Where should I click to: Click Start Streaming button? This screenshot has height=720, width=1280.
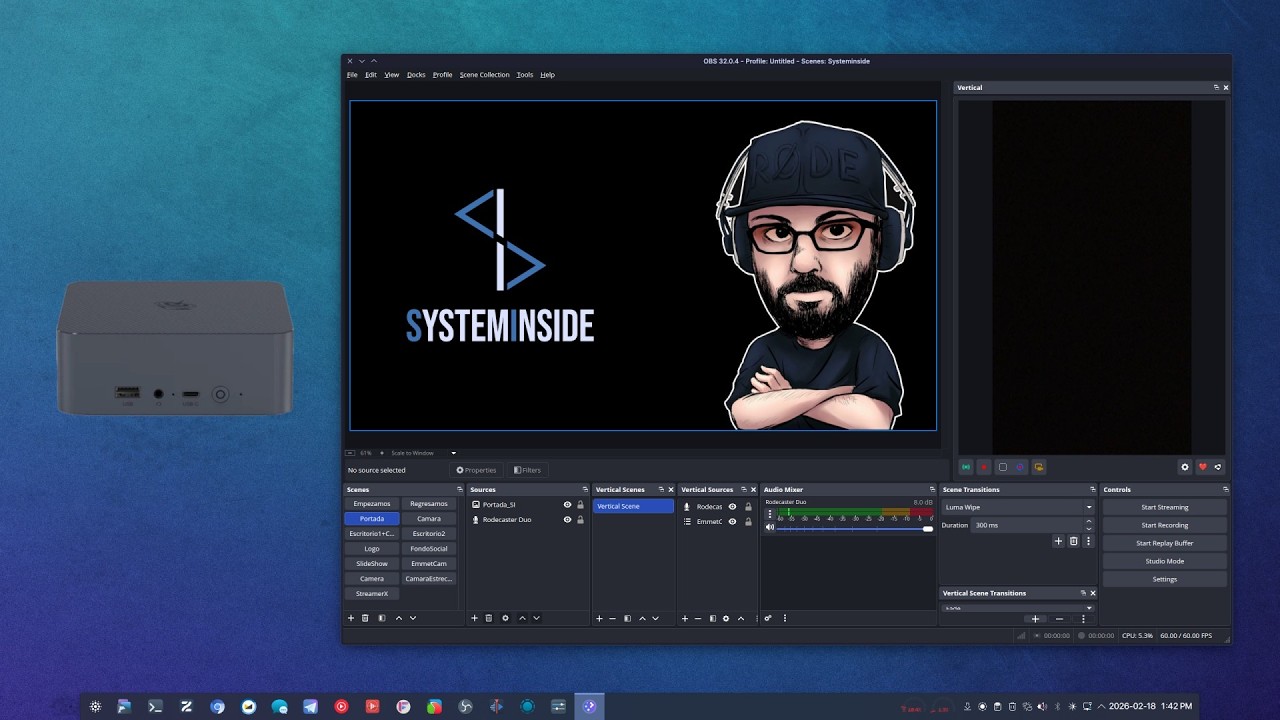coord(1165,507)
